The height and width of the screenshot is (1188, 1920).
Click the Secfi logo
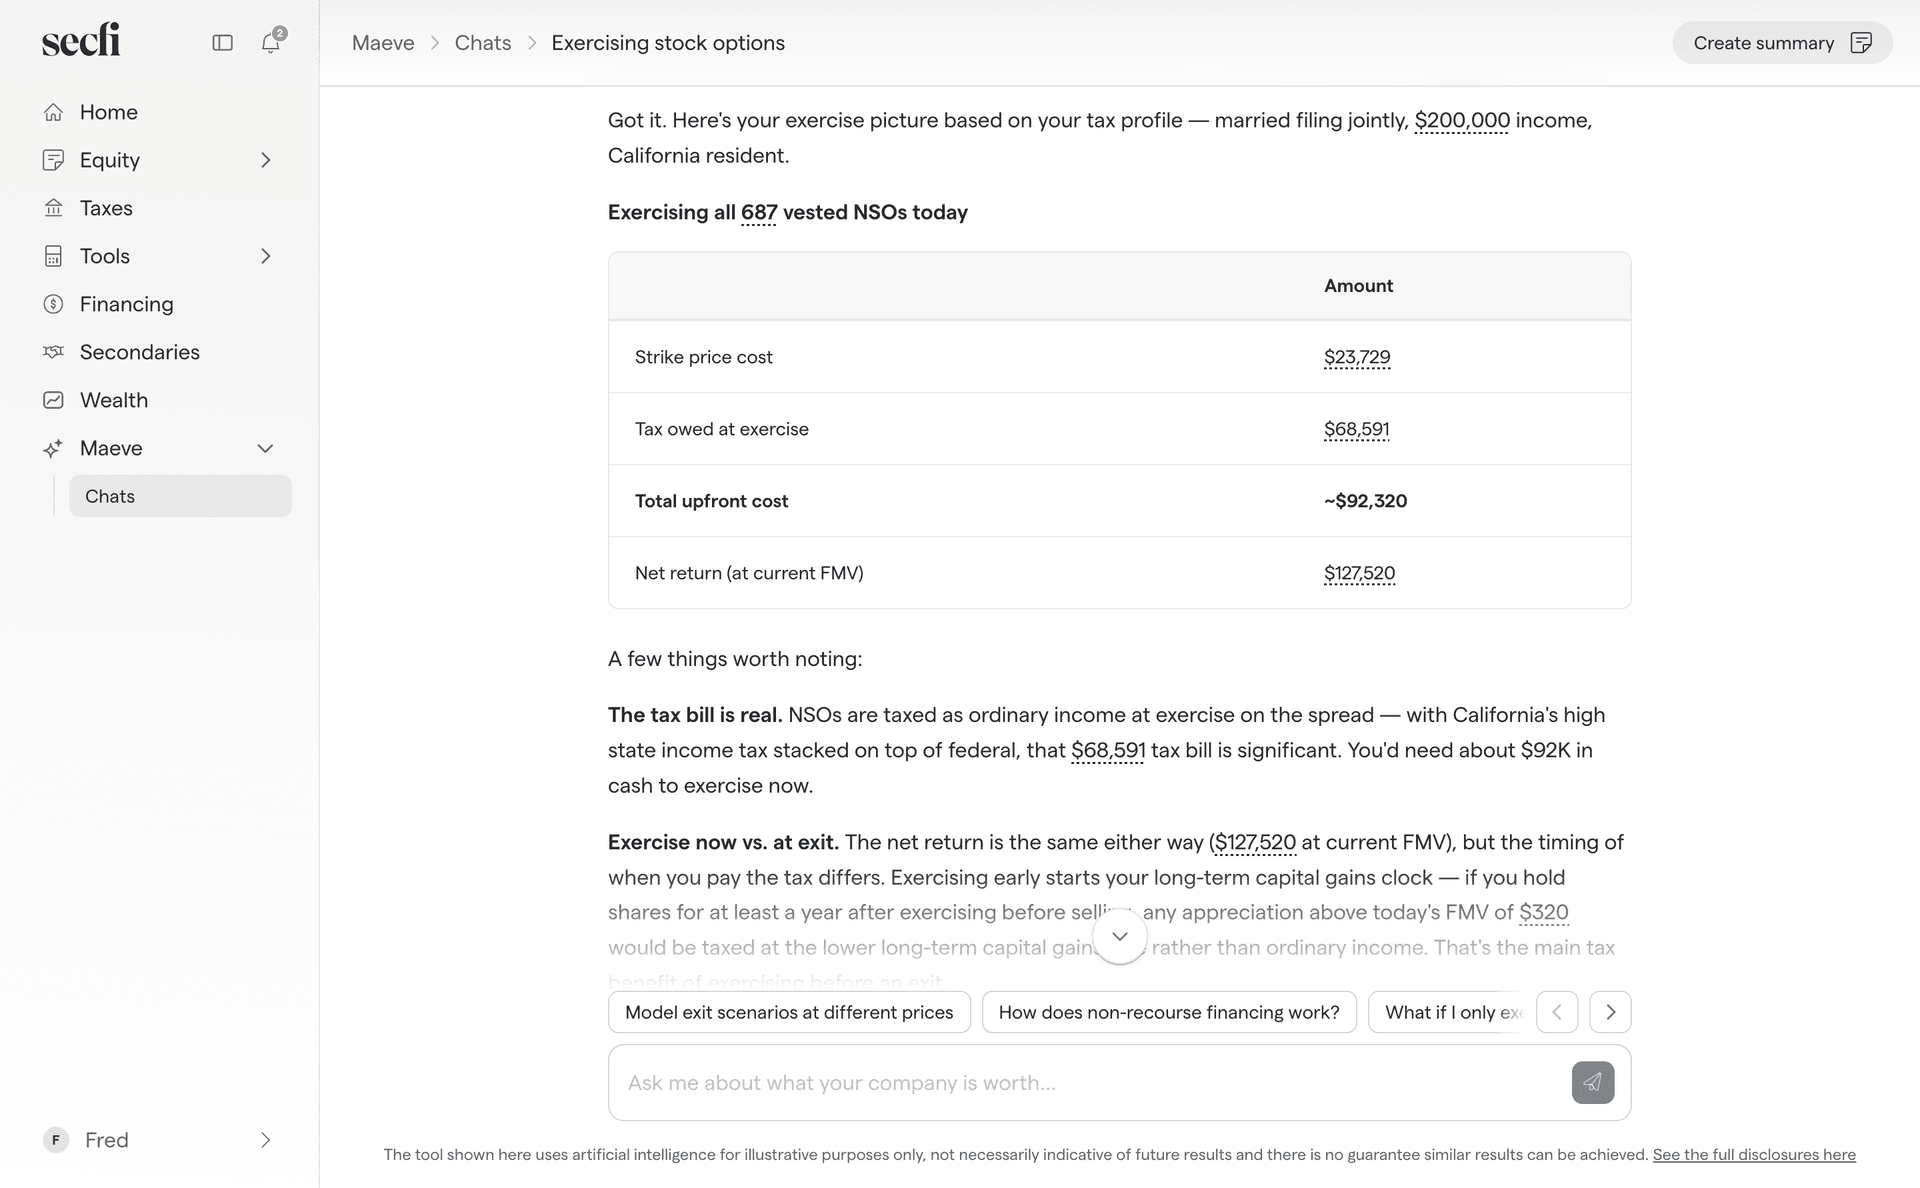coord(81,40)
